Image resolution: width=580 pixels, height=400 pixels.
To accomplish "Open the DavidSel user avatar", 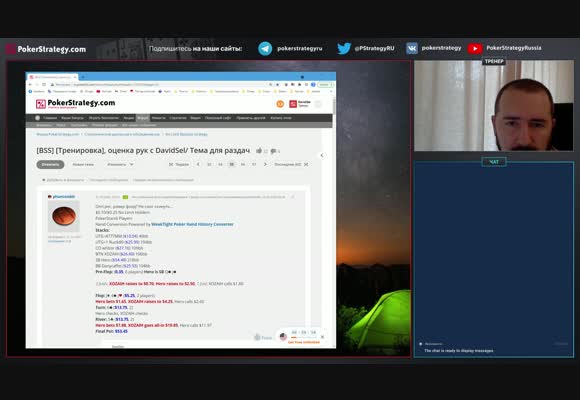I will (x=293, y=104).
